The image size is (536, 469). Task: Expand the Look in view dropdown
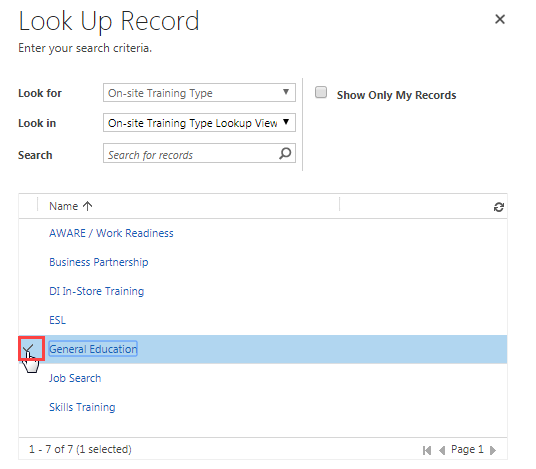[199, 123]
